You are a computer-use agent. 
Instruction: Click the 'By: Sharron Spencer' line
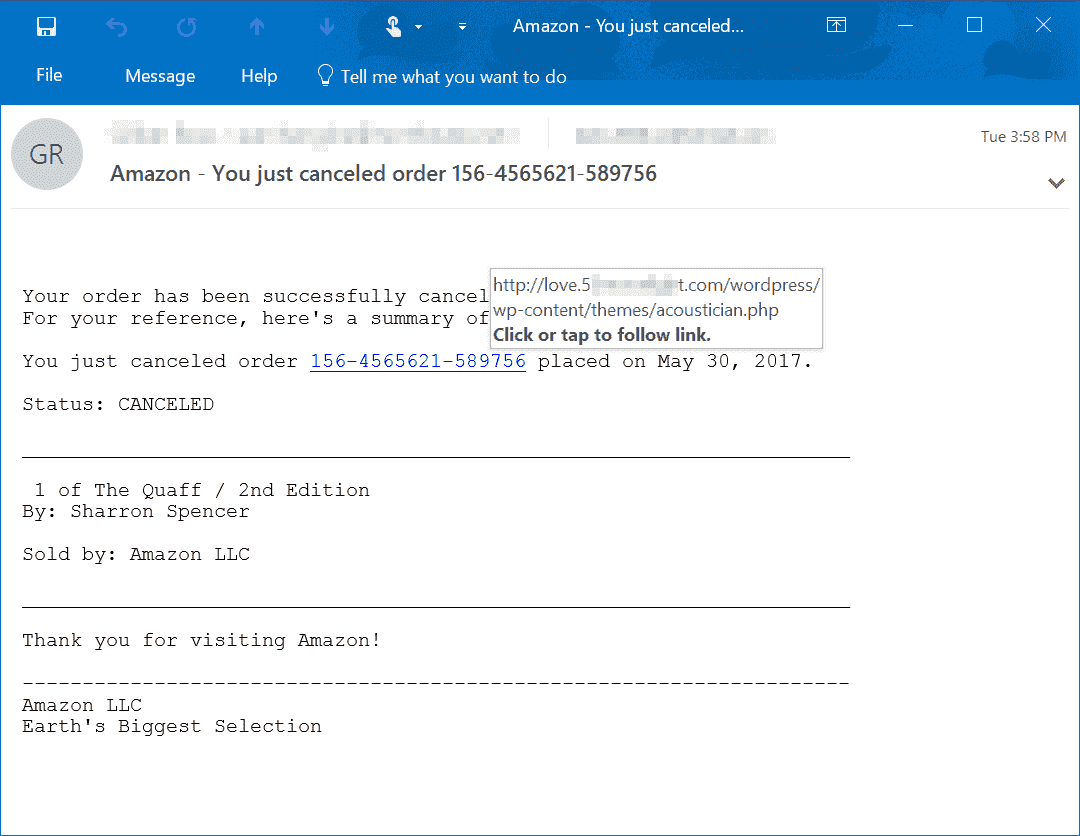pos(136,512)
